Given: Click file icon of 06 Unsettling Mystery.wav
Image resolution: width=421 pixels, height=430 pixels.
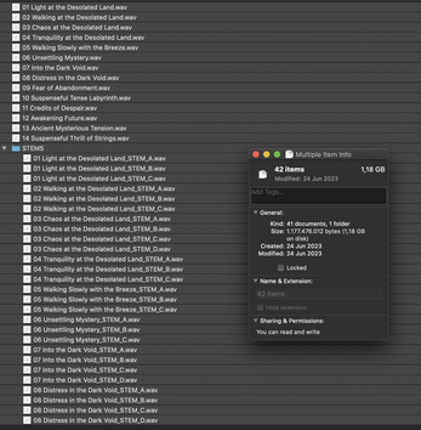Looking at the screenshot, I should point(16,58).
